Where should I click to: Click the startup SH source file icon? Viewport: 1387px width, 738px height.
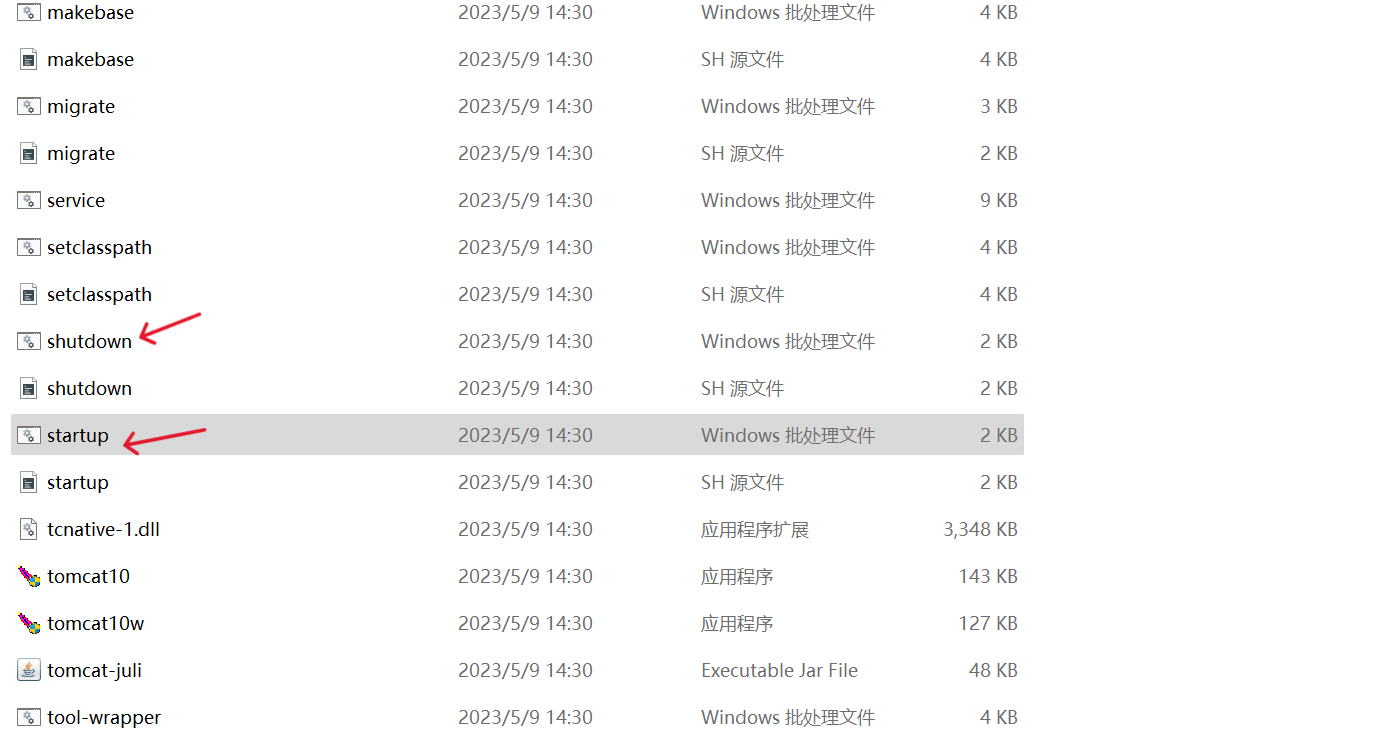pos(29,483)
